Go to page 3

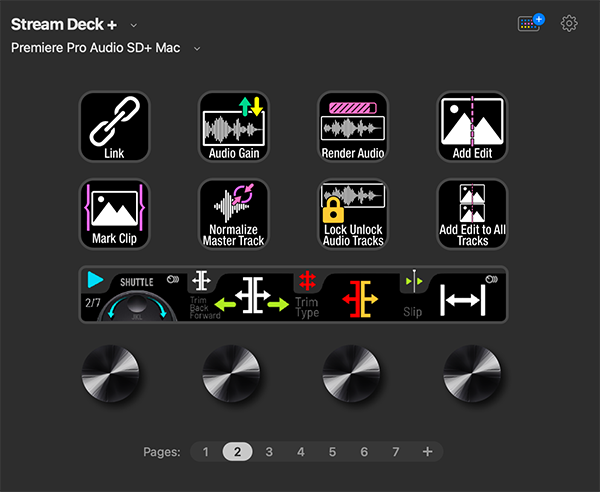269,452
